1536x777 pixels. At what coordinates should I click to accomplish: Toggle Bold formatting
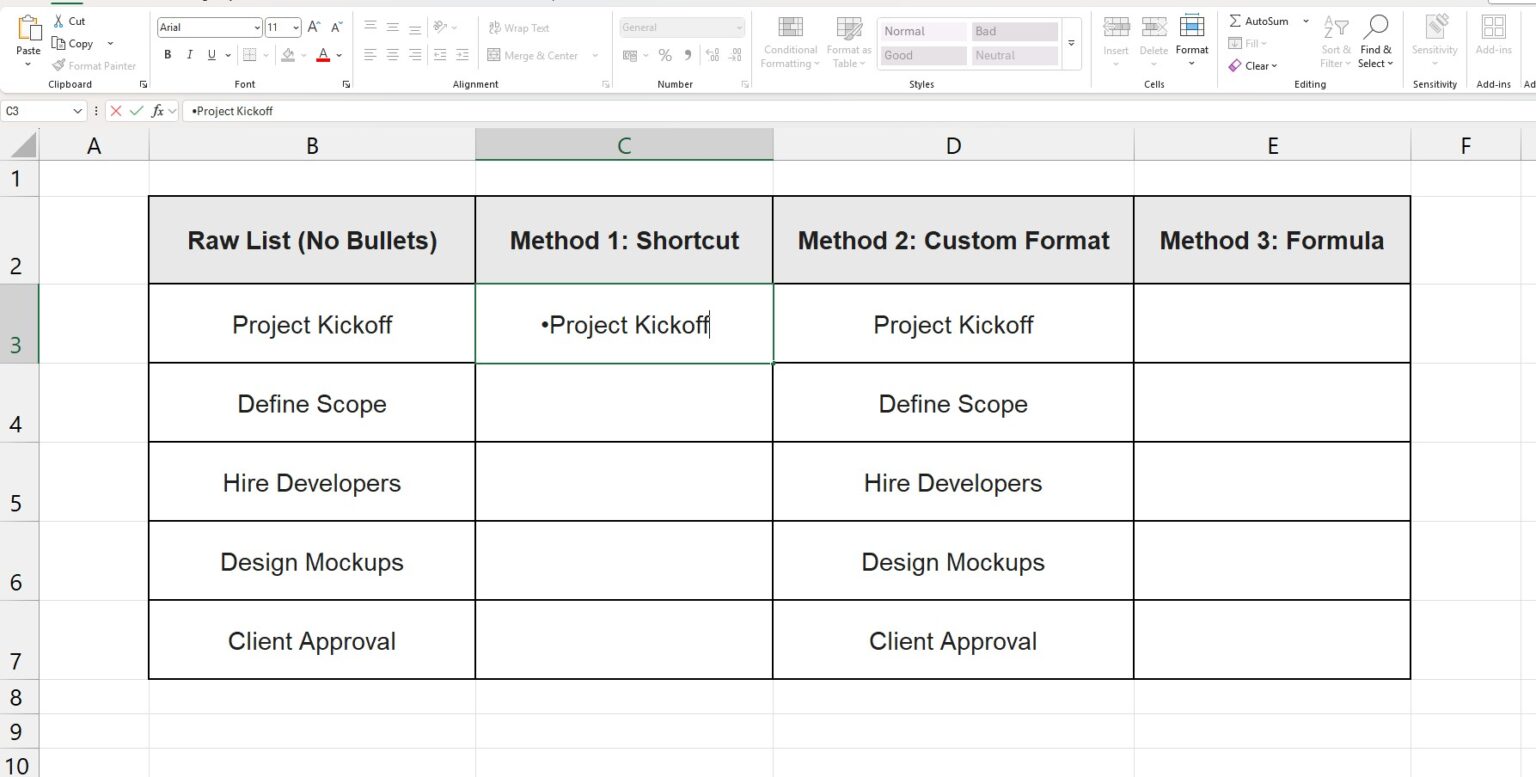[168, 55]
